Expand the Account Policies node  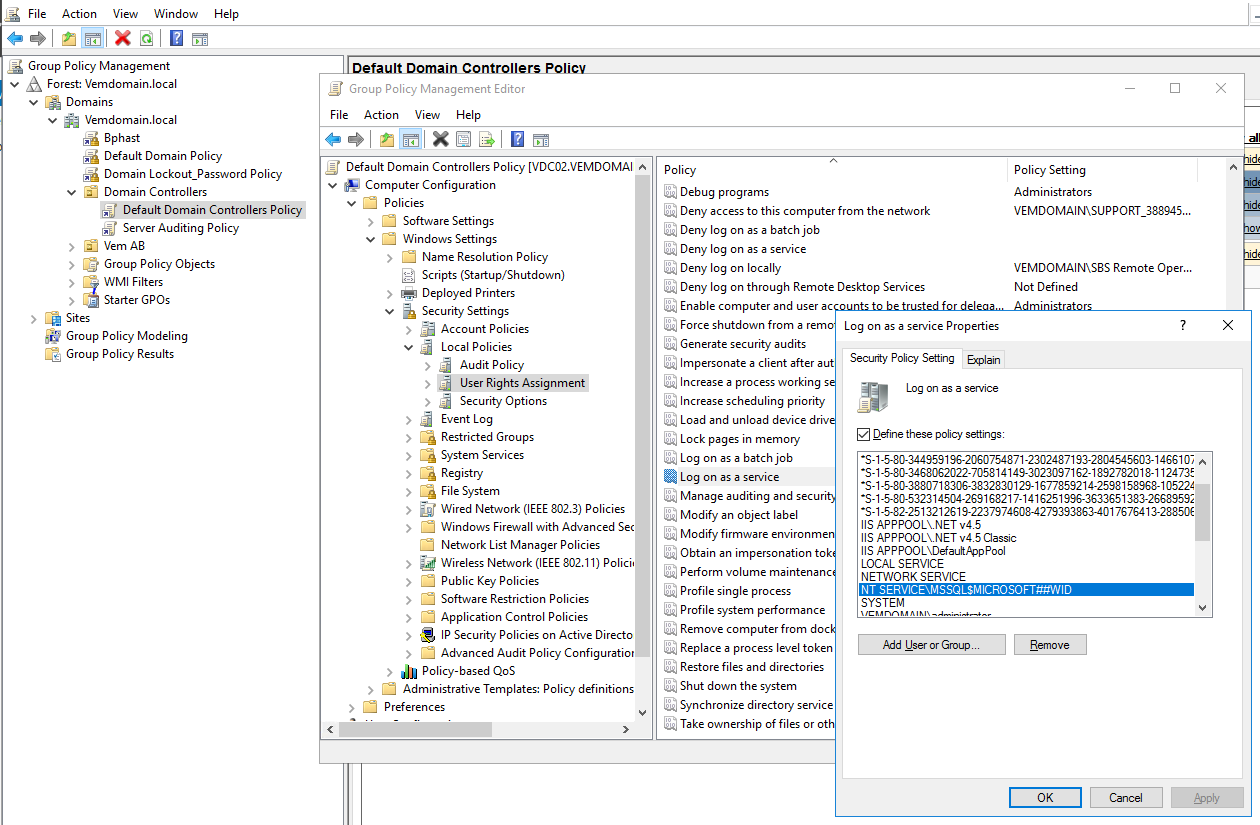click(x=409, y=329)
